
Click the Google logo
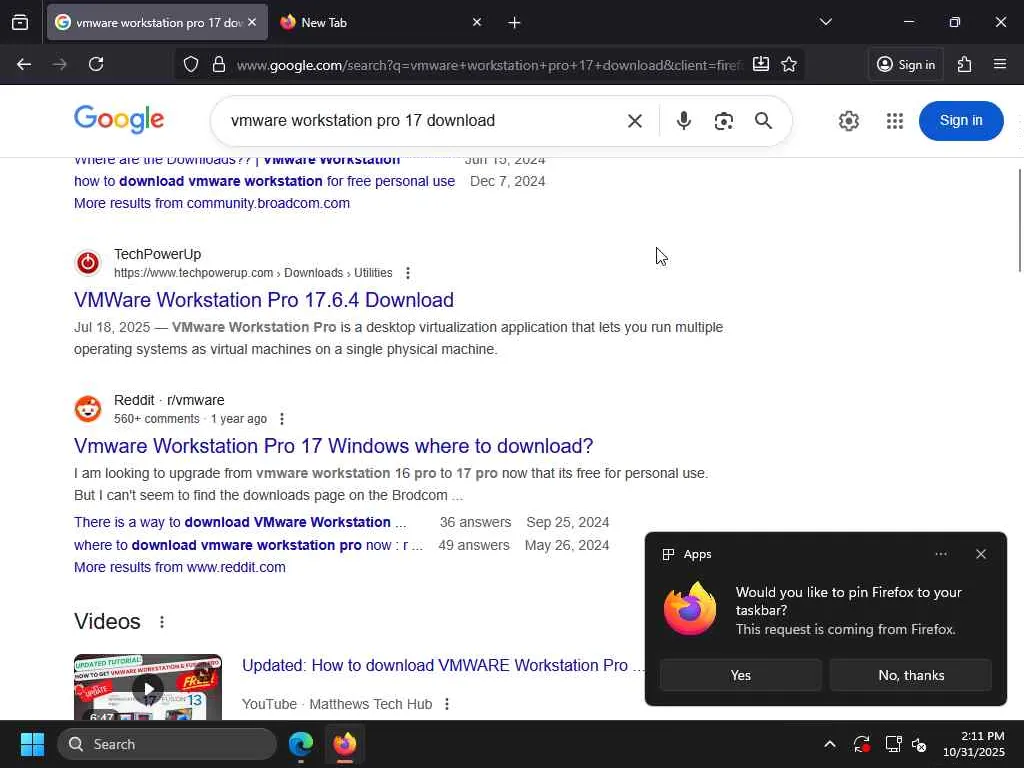119,120
